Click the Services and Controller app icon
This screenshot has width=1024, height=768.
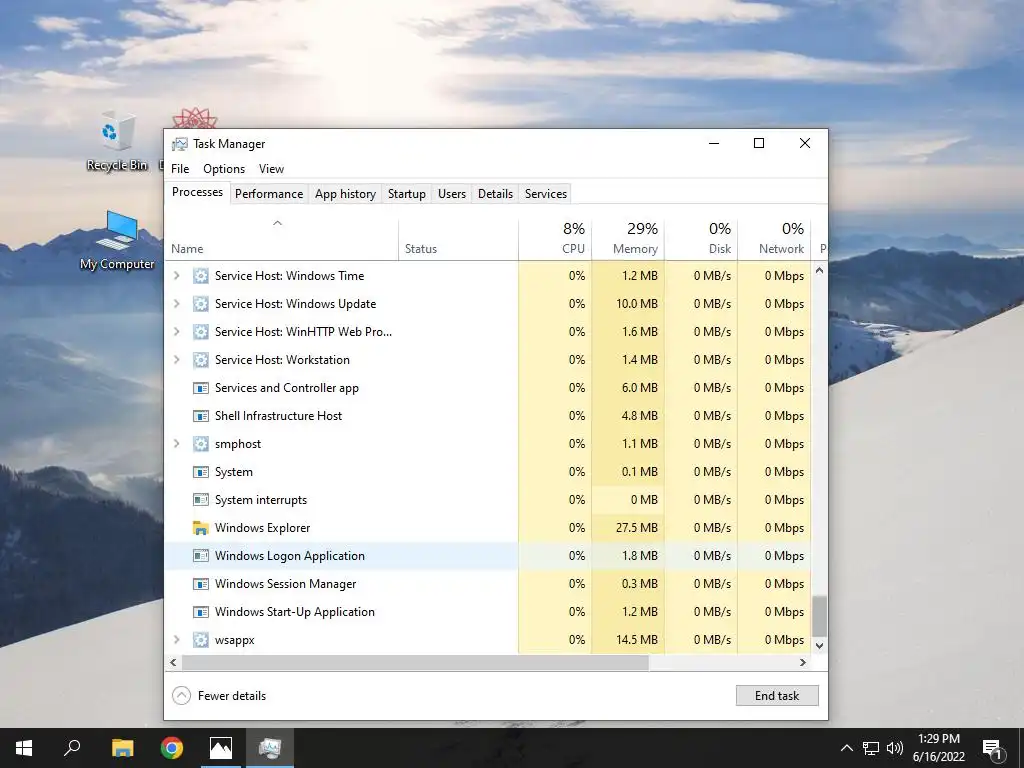pyautogui.click(x=200, y=388)
